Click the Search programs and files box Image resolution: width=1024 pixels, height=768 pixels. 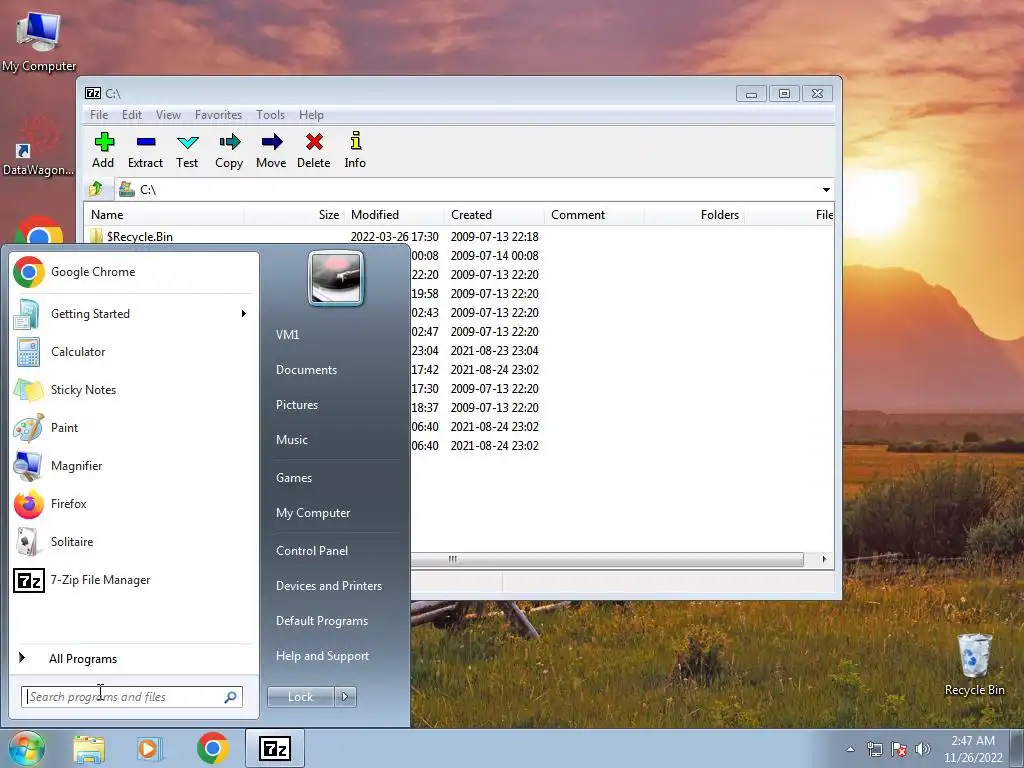[x=132, y=697]
